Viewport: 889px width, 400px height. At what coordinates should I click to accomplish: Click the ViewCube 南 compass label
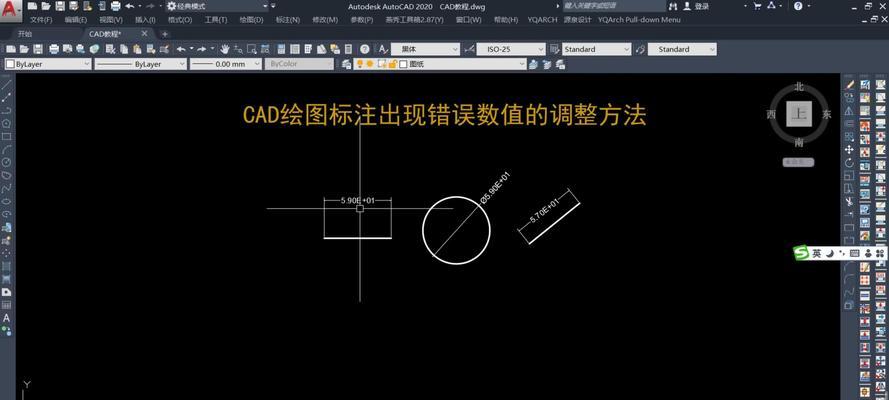[x=799, y=142]
